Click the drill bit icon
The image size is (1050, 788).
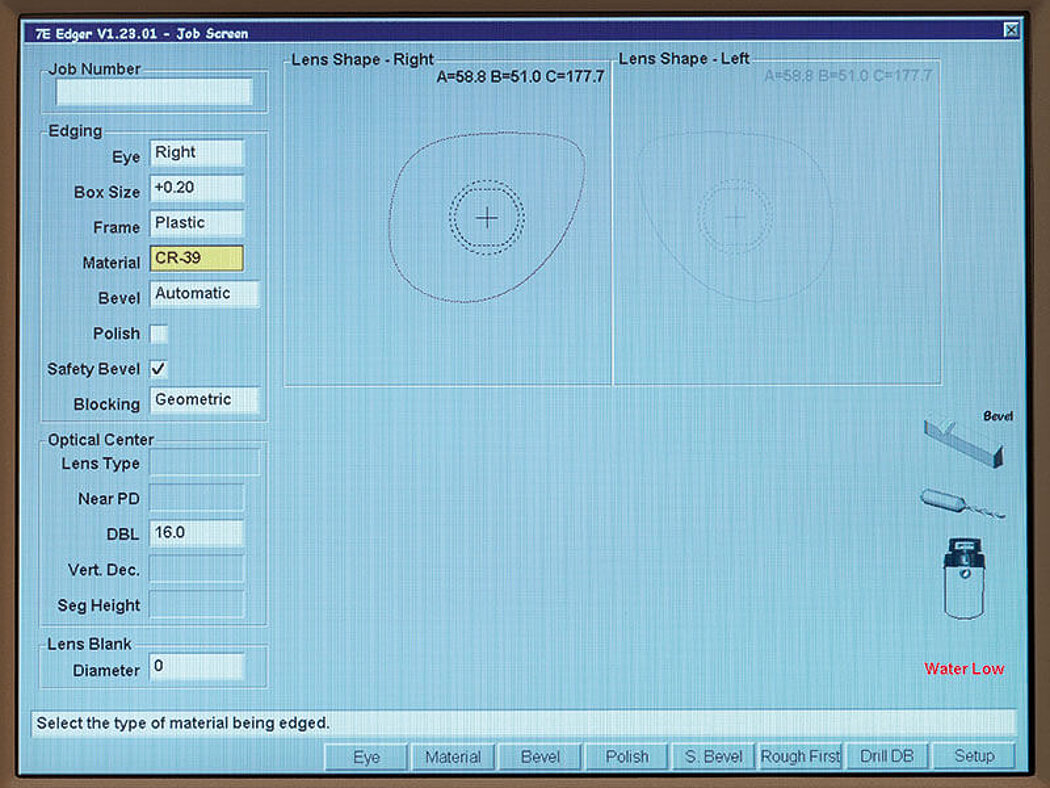(962, 504)
